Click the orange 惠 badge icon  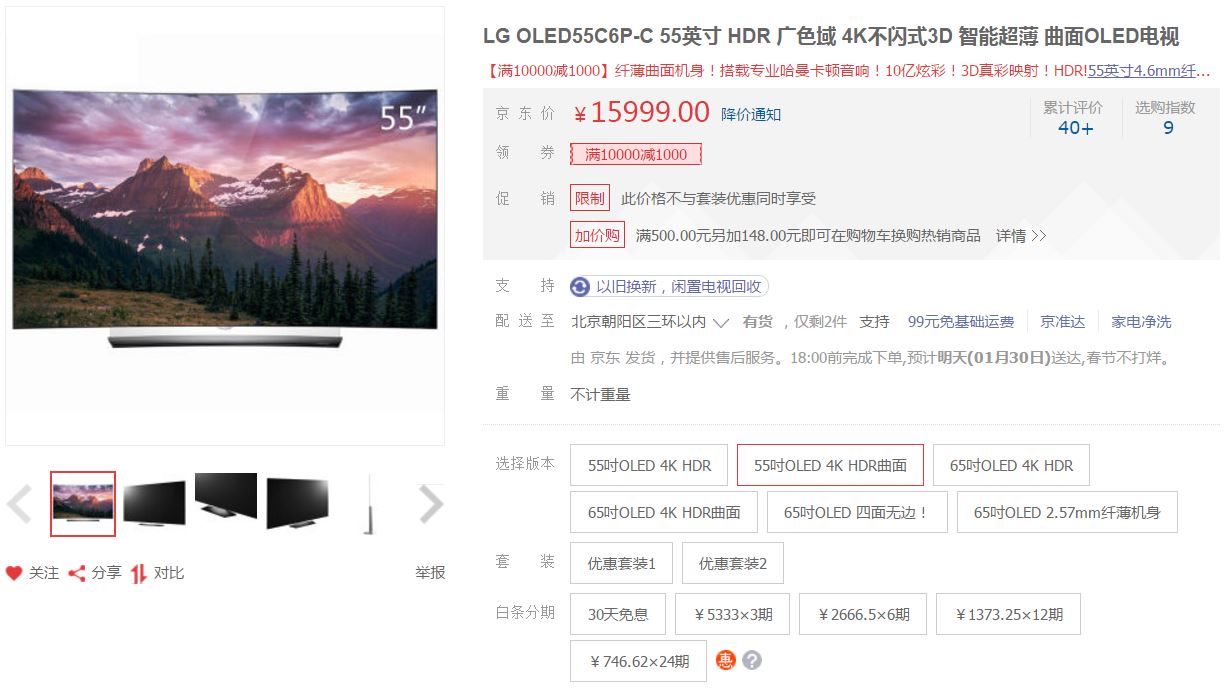(x=726, y=661)
